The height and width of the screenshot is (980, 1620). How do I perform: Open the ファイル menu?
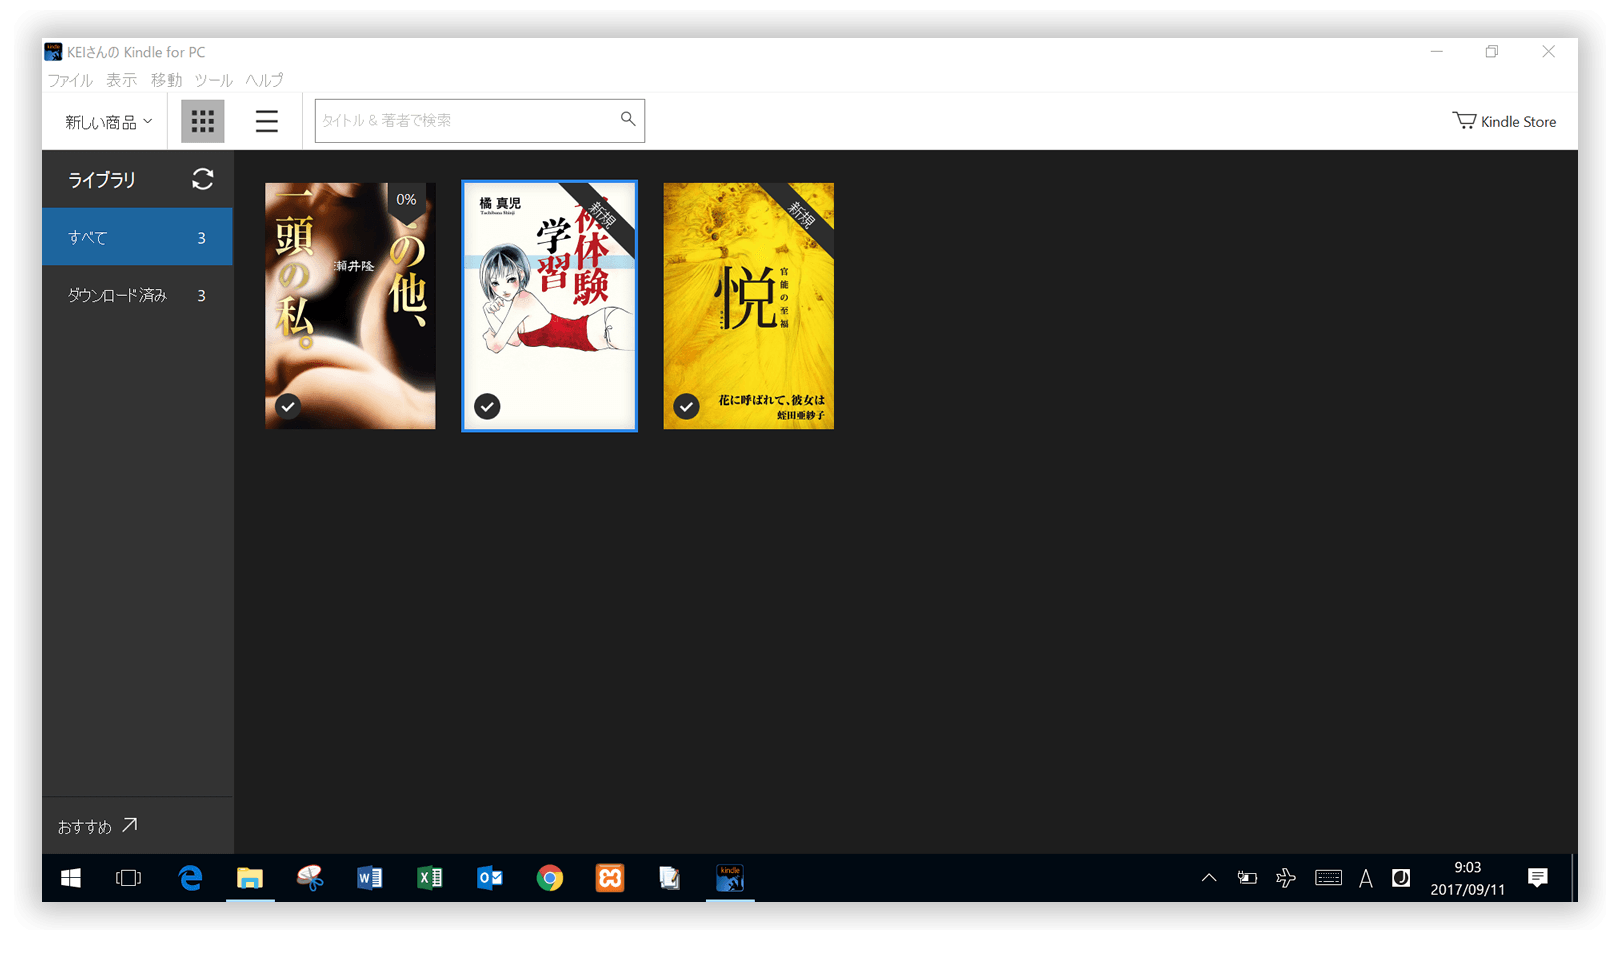pyautogui.click(x=70, y=80)
